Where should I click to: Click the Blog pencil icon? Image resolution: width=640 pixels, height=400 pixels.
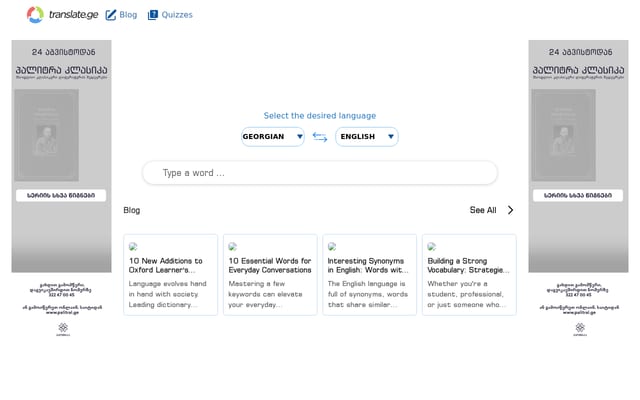tap(111, 15)
